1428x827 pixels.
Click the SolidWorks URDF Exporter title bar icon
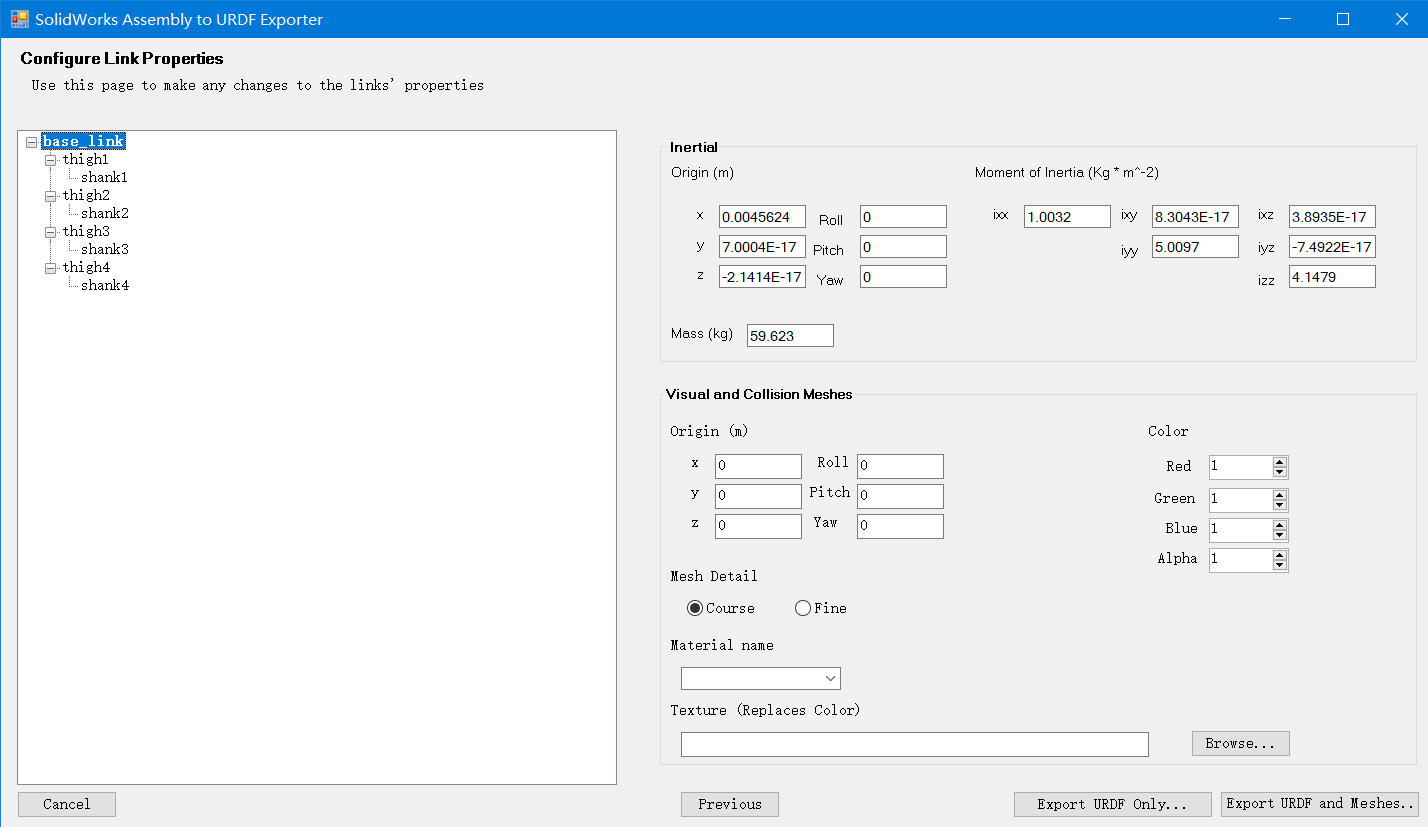point(20,19)
